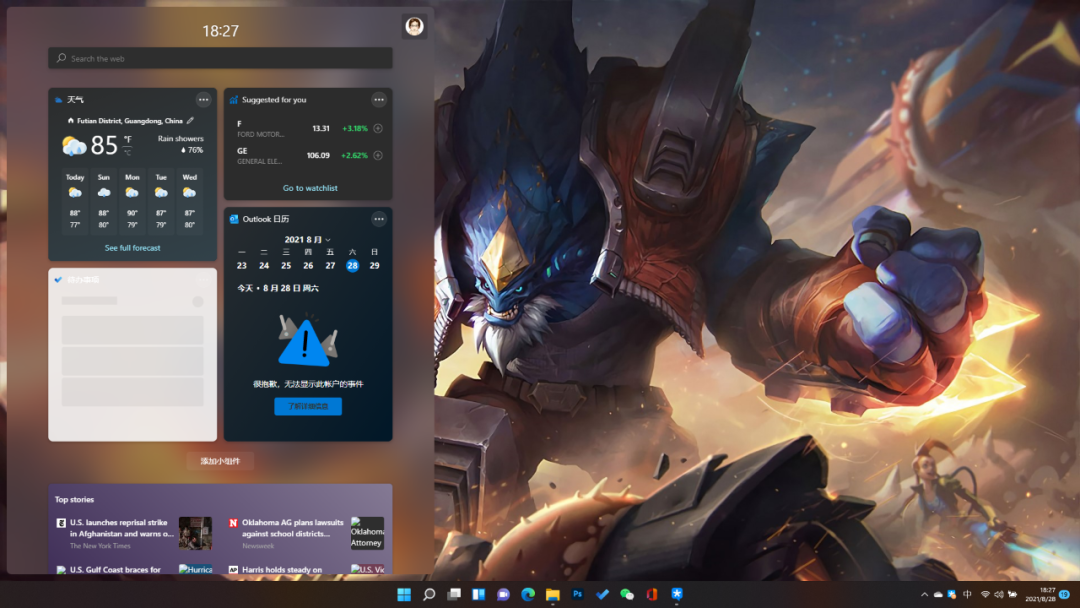The width and height of the screenshot is (1080, 608).
Task: Open the Afghanistan story thumbnail image
Action: coord(196,533)
